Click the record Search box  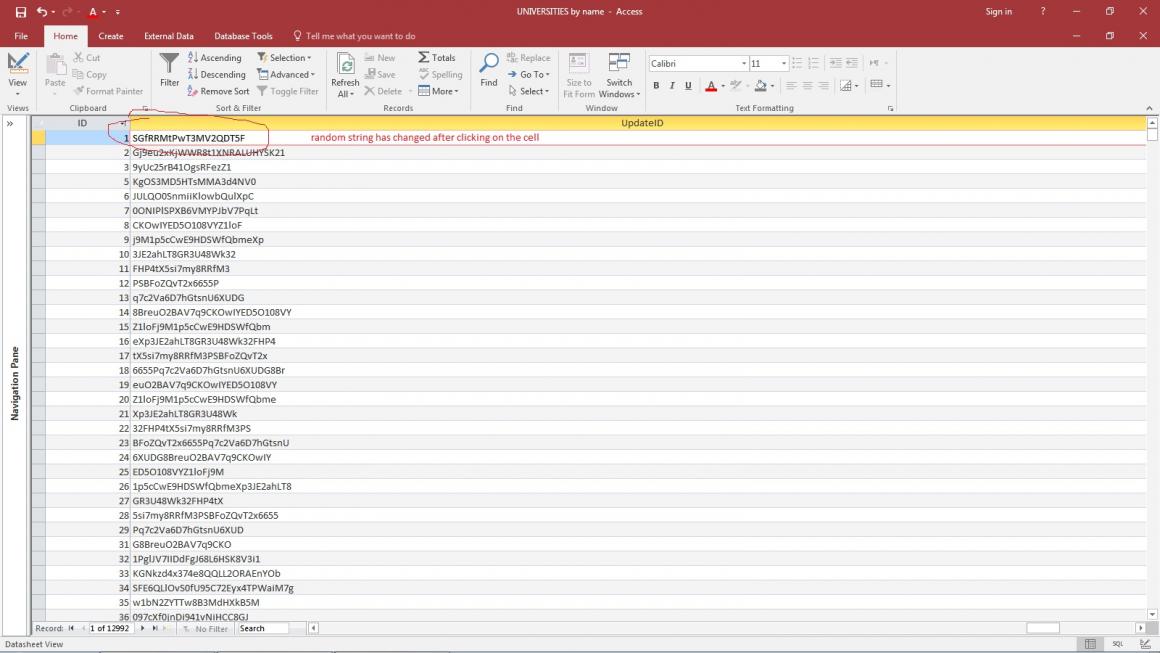(263, 629)
